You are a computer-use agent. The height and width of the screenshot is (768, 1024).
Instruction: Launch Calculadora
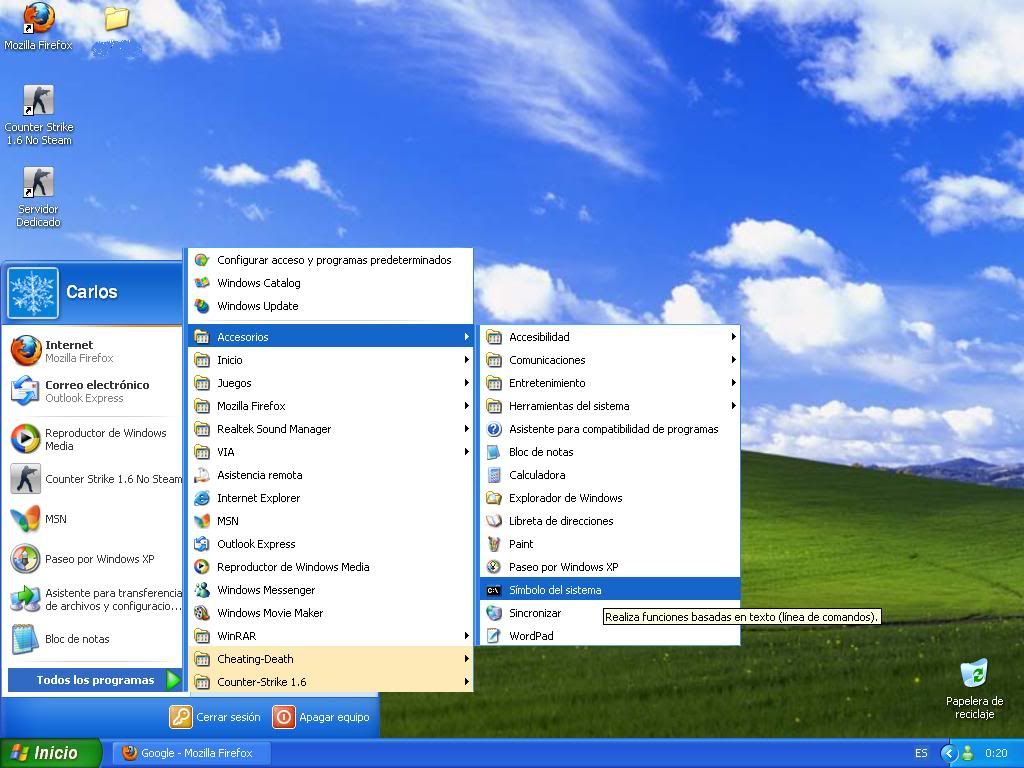[x=610, y=475]
